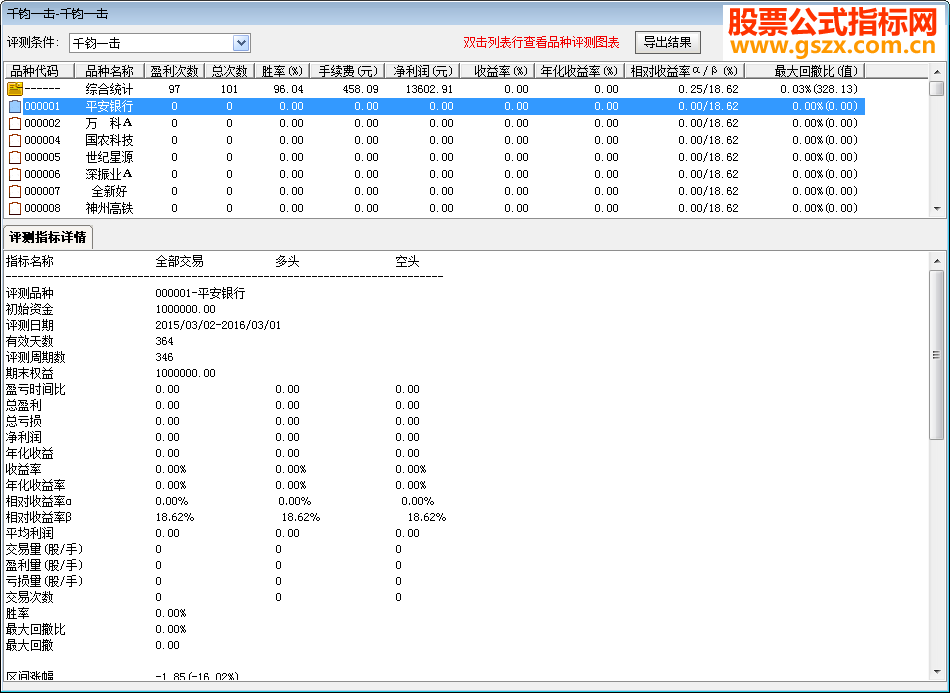Click stock code 000004
The height and width of the screenshot is (693, 950).
pyautogui.click(x=42, y=140)
